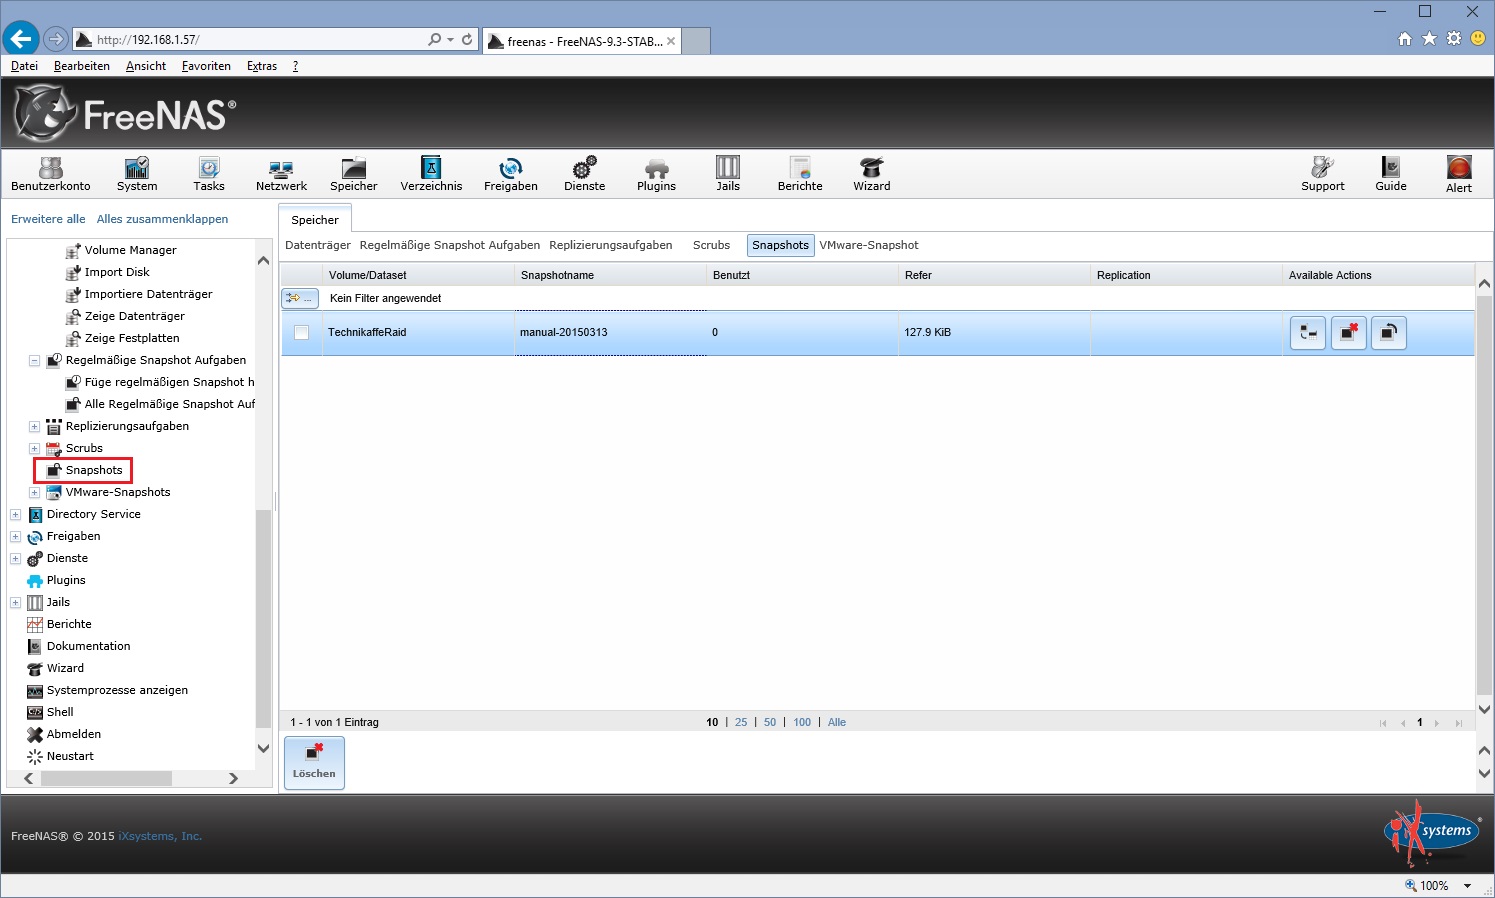
Task: Click the destroy snapshot action icon
Action: (x=1348, y=333)
